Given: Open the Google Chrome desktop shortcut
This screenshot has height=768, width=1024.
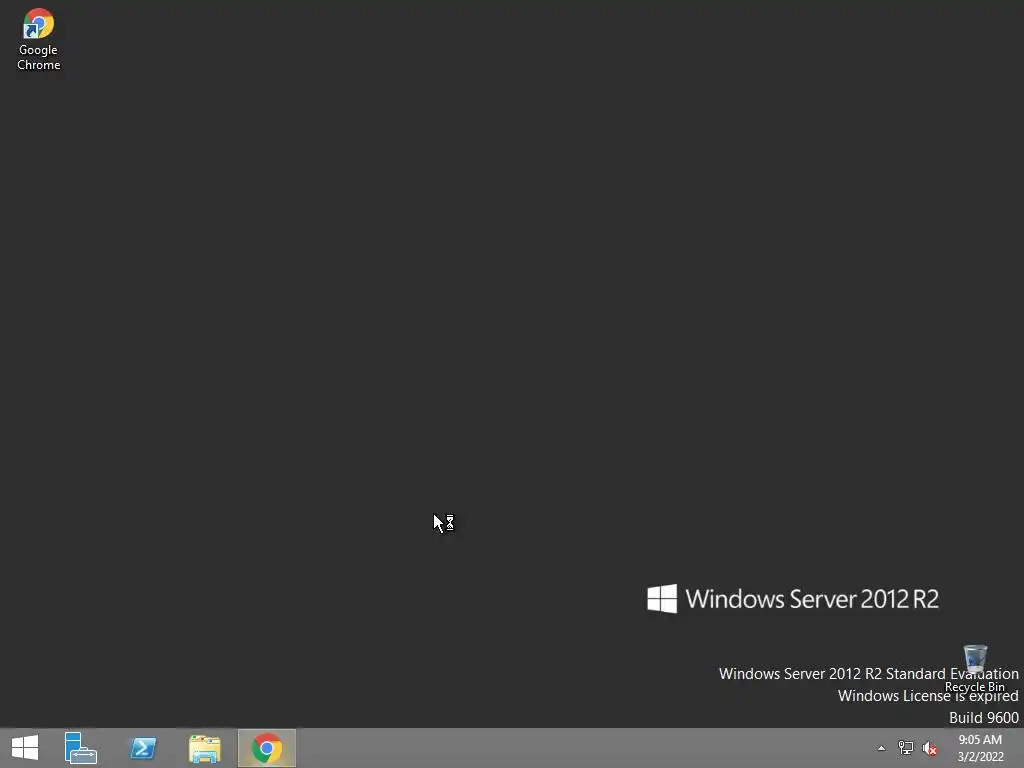Looking at the screenshot, I should 39,39.
